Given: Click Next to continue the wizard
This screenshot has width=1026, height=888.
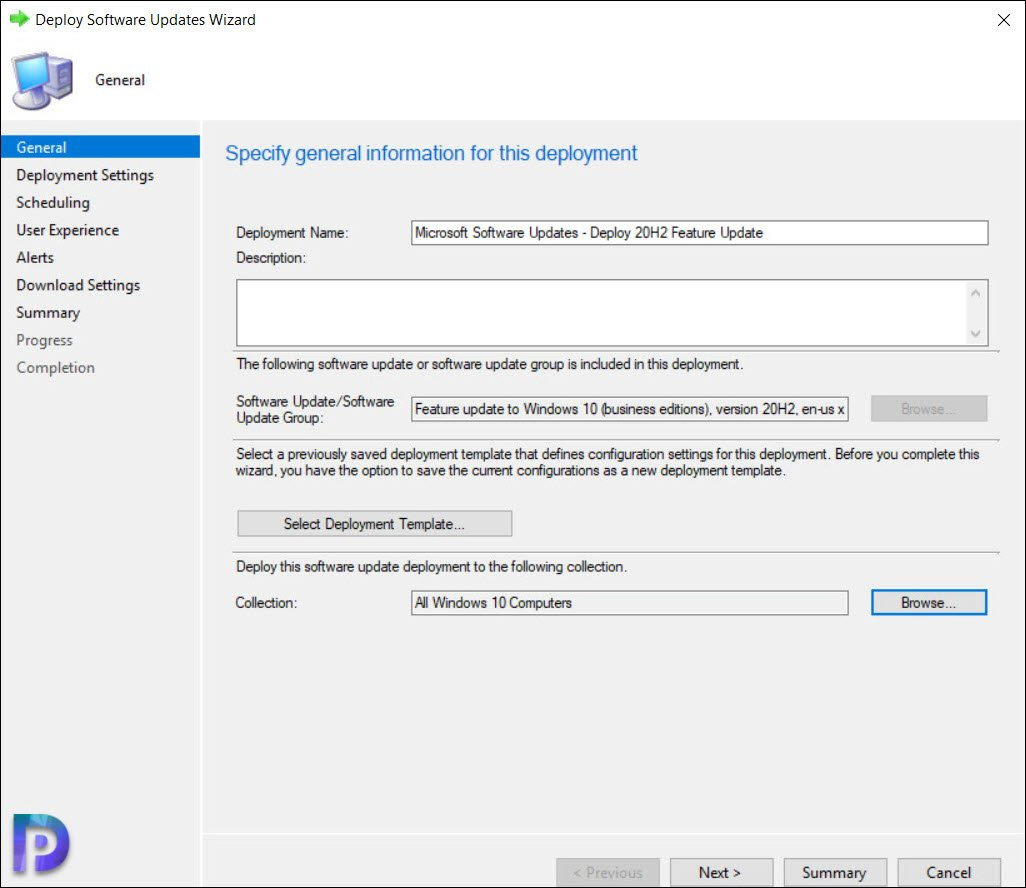Looking at the screenshot, I should (721, 872).
